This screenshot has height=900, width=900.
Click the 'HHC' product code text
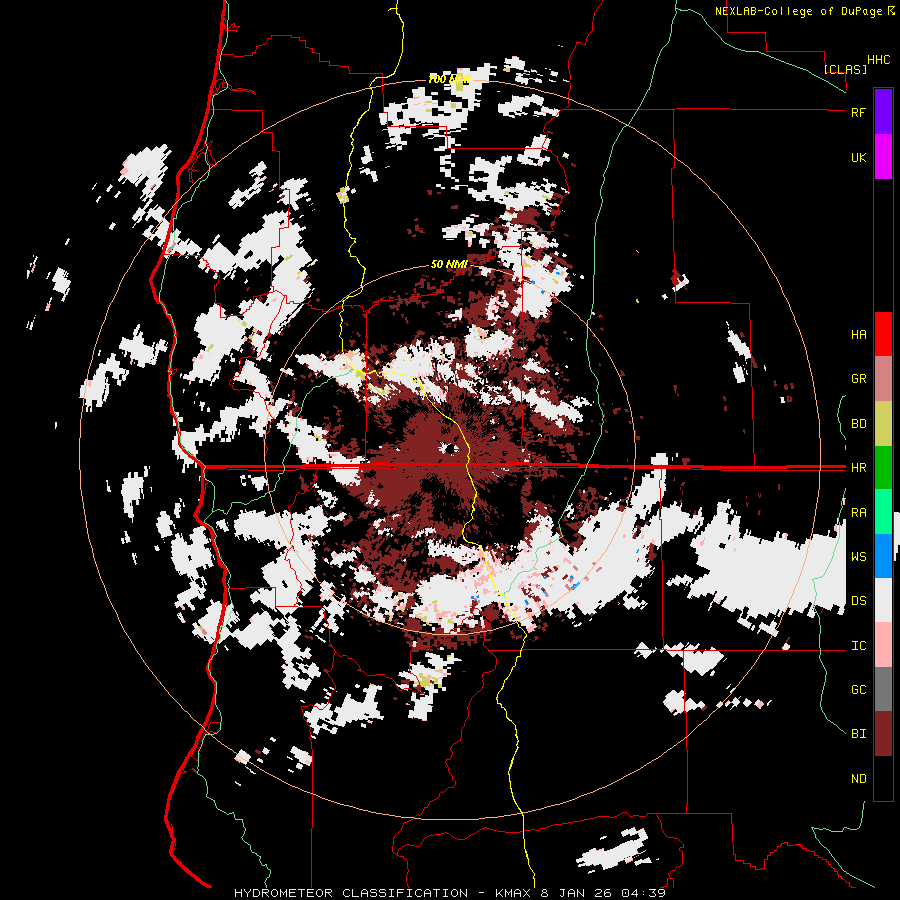(878, 60)
